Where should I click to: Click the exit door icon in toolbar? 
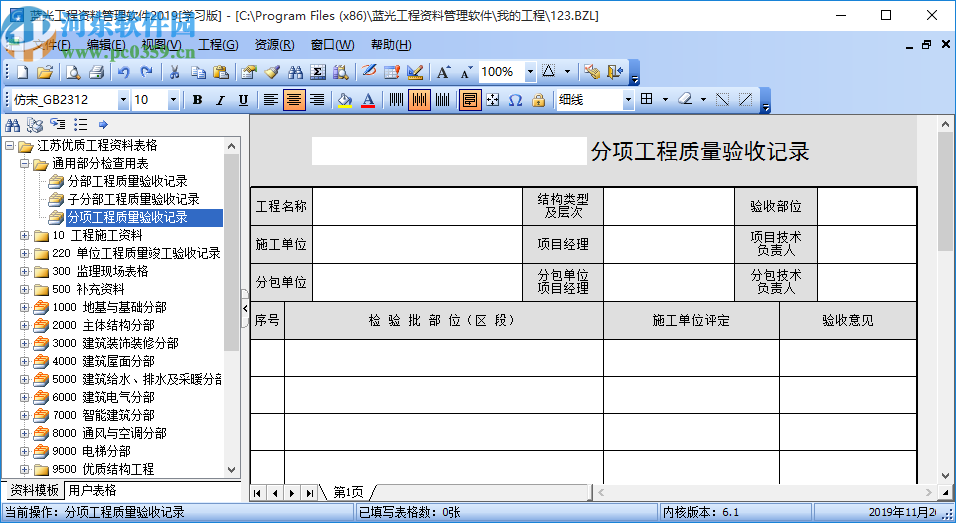(615, 72)
